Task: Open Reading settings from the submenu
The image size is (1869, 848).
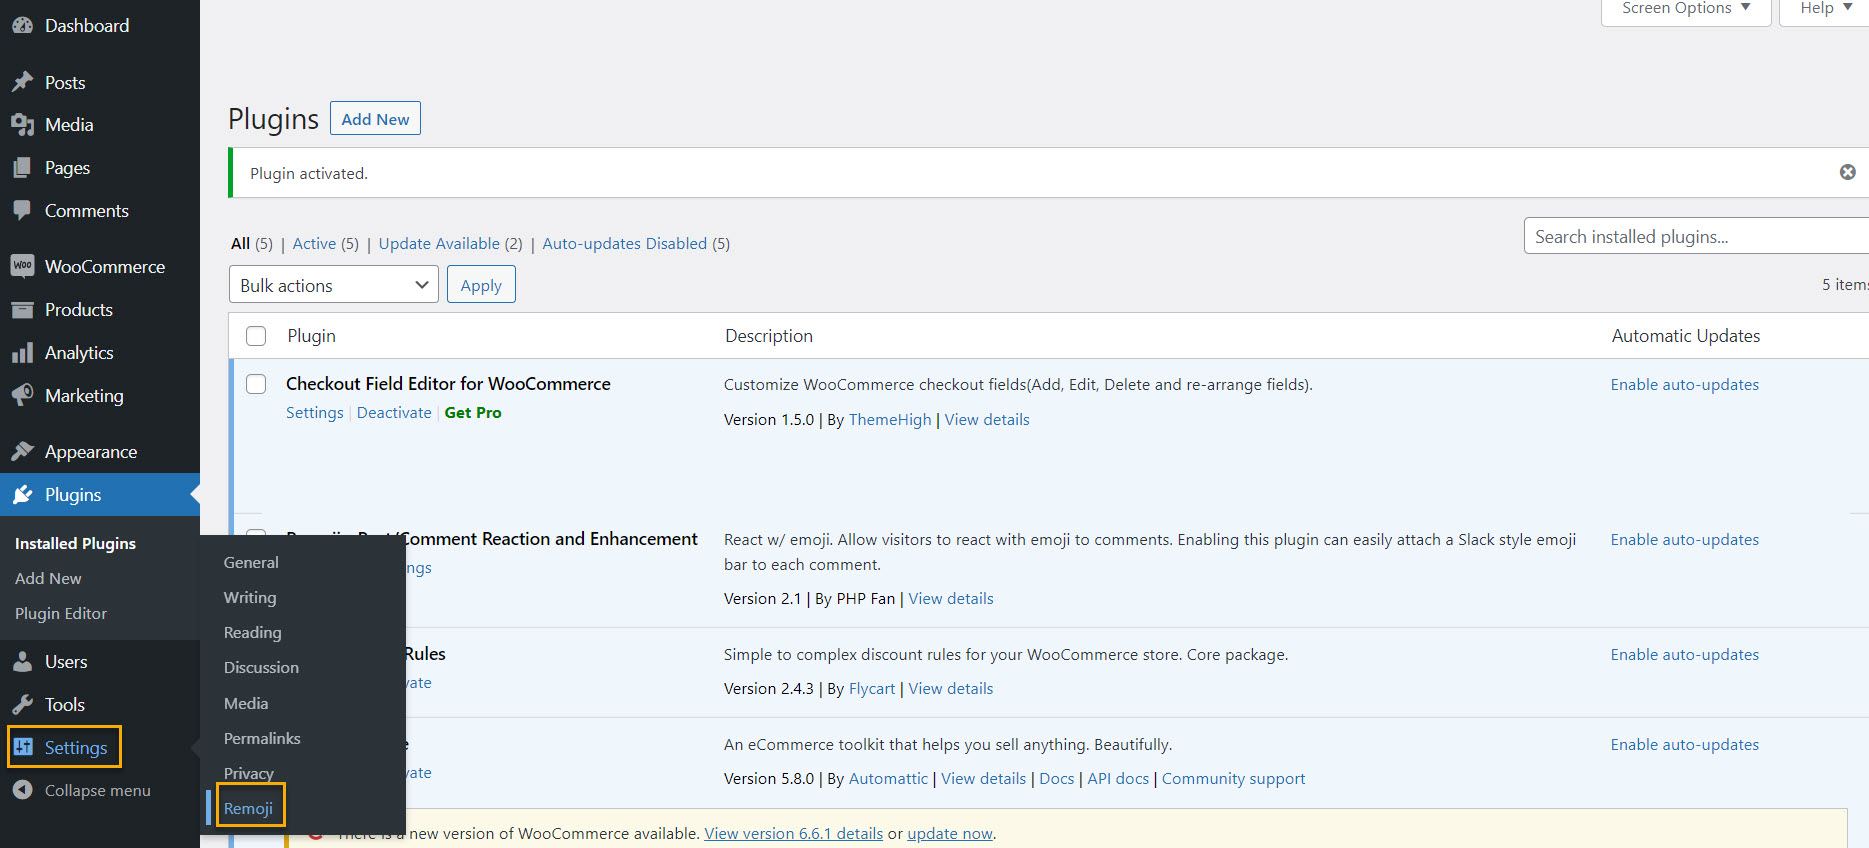Action: (253, 633)
